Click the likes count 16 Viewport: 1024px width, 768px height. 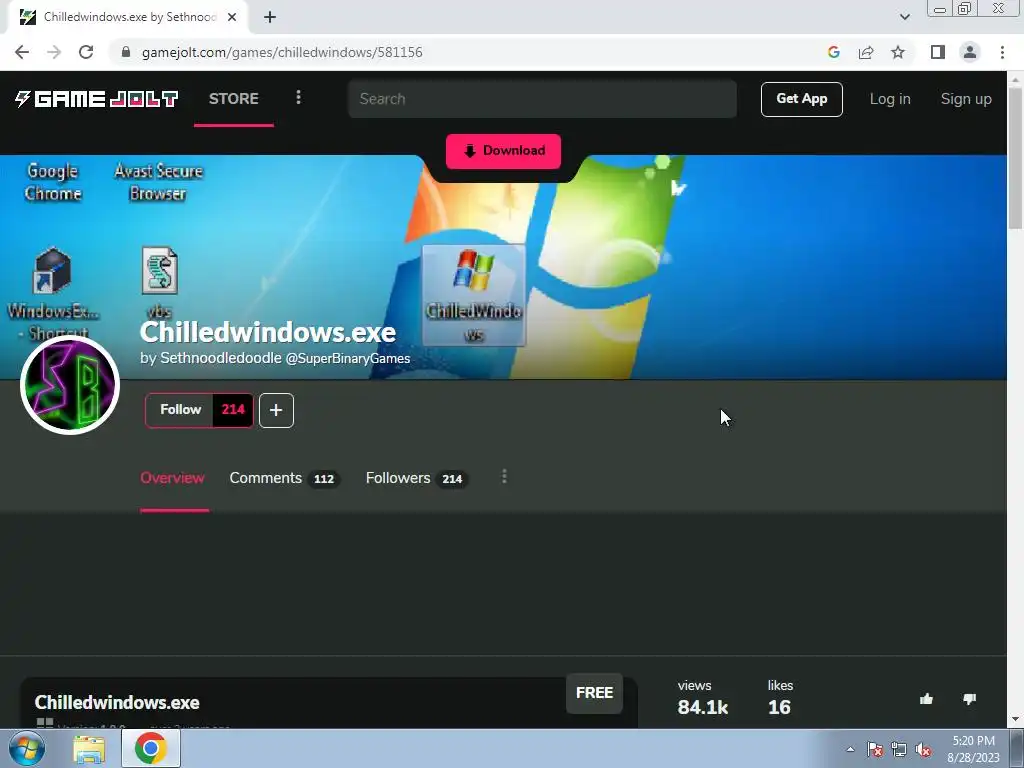pos(779,707)
